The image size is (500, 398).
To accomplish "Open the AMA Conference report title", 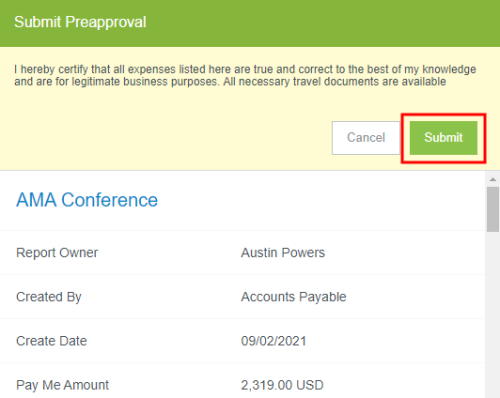I will click(87, 200).
